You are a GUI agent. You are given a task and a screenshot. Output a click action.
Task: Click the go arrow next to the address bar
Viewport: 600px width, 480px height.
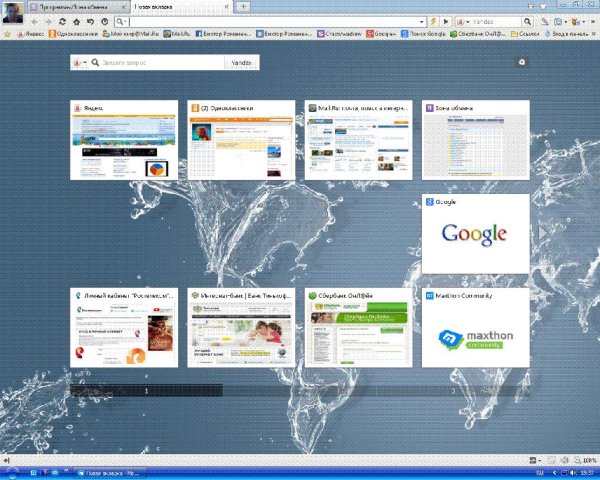pyautogui.click(x=446, y=22)
